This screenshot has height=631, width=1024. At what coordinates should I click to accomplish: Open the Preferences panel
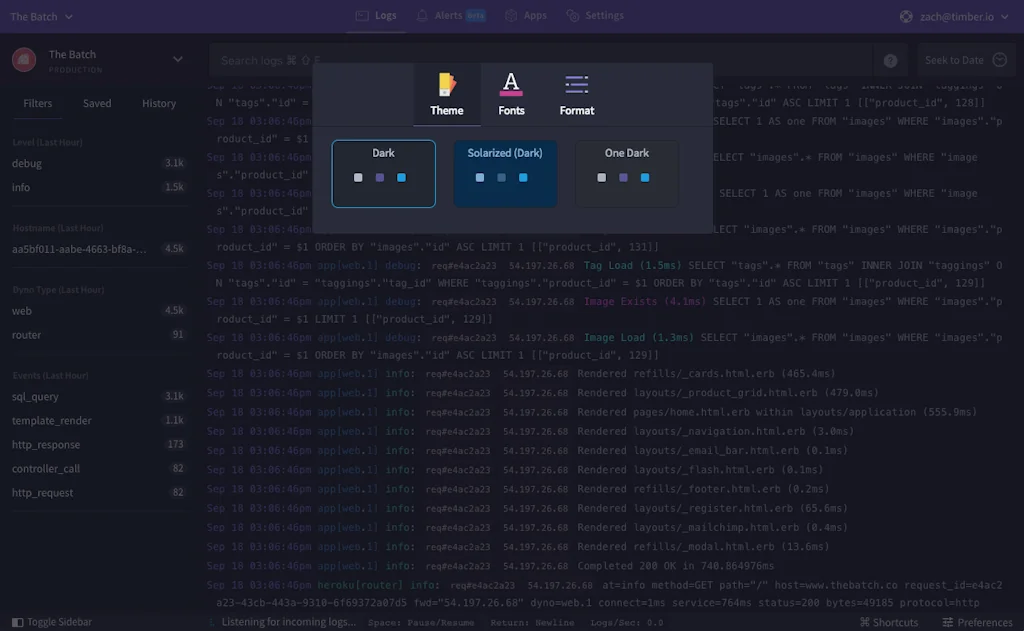977,622
